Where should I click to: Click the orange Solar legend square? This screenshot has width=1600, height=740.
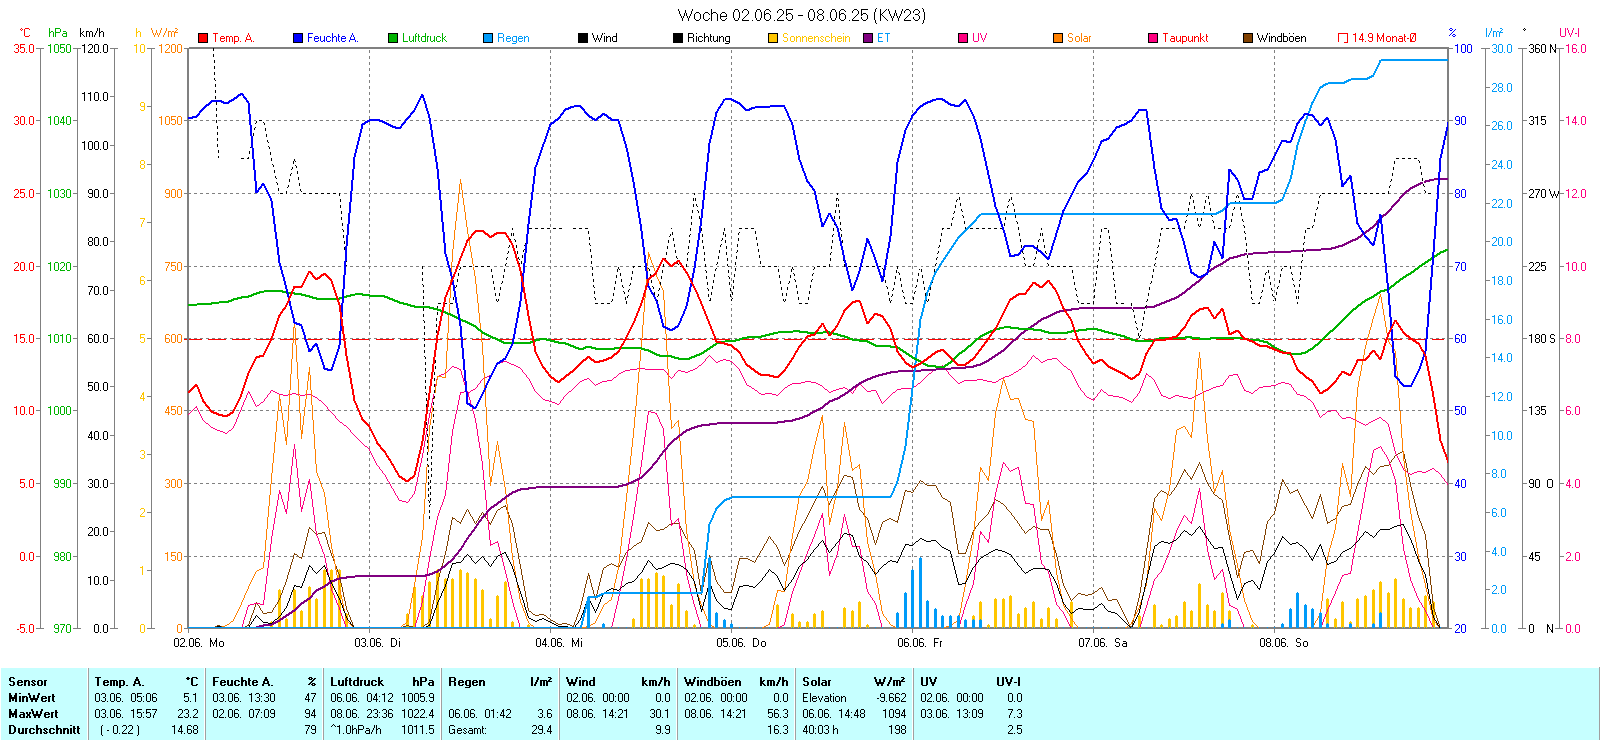click(1058, 38)
